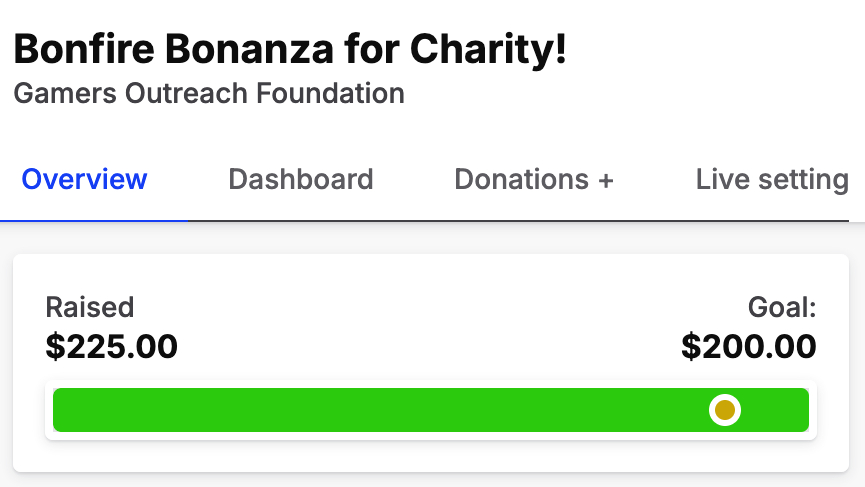Image resolution: width=865 pixels, height=487 pixels.
Task: Click the Bonfire Bonanza for Charity! title
Action: [290, 50]
